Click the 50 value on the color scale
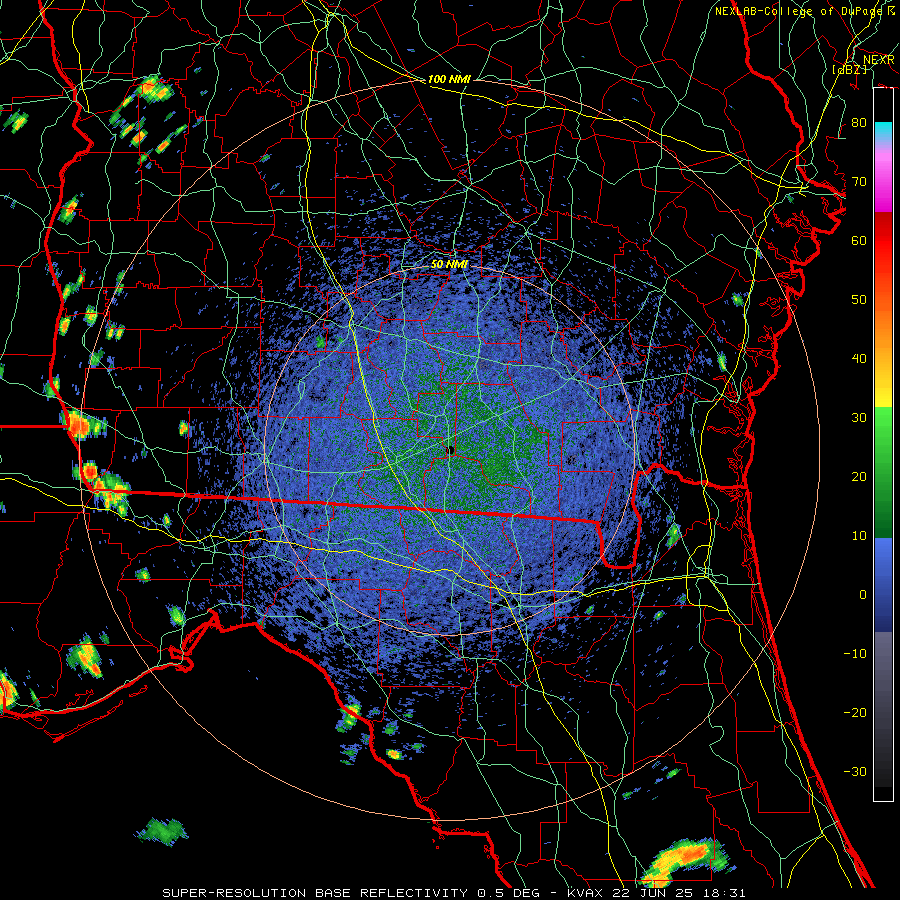This screenshot has height=900, width=900. point(859,300)
